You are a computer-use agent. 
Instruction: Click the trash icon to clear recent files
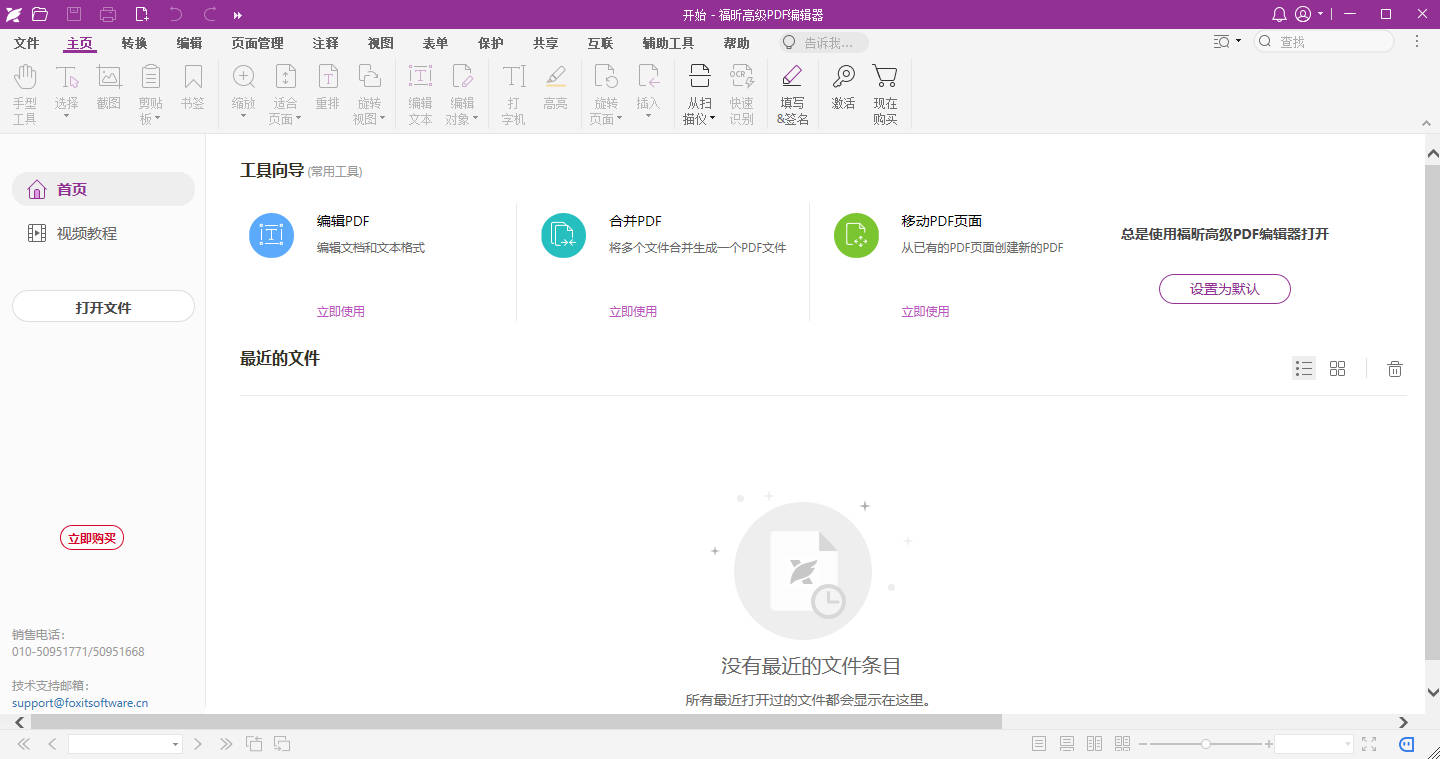click(1395, 369)
